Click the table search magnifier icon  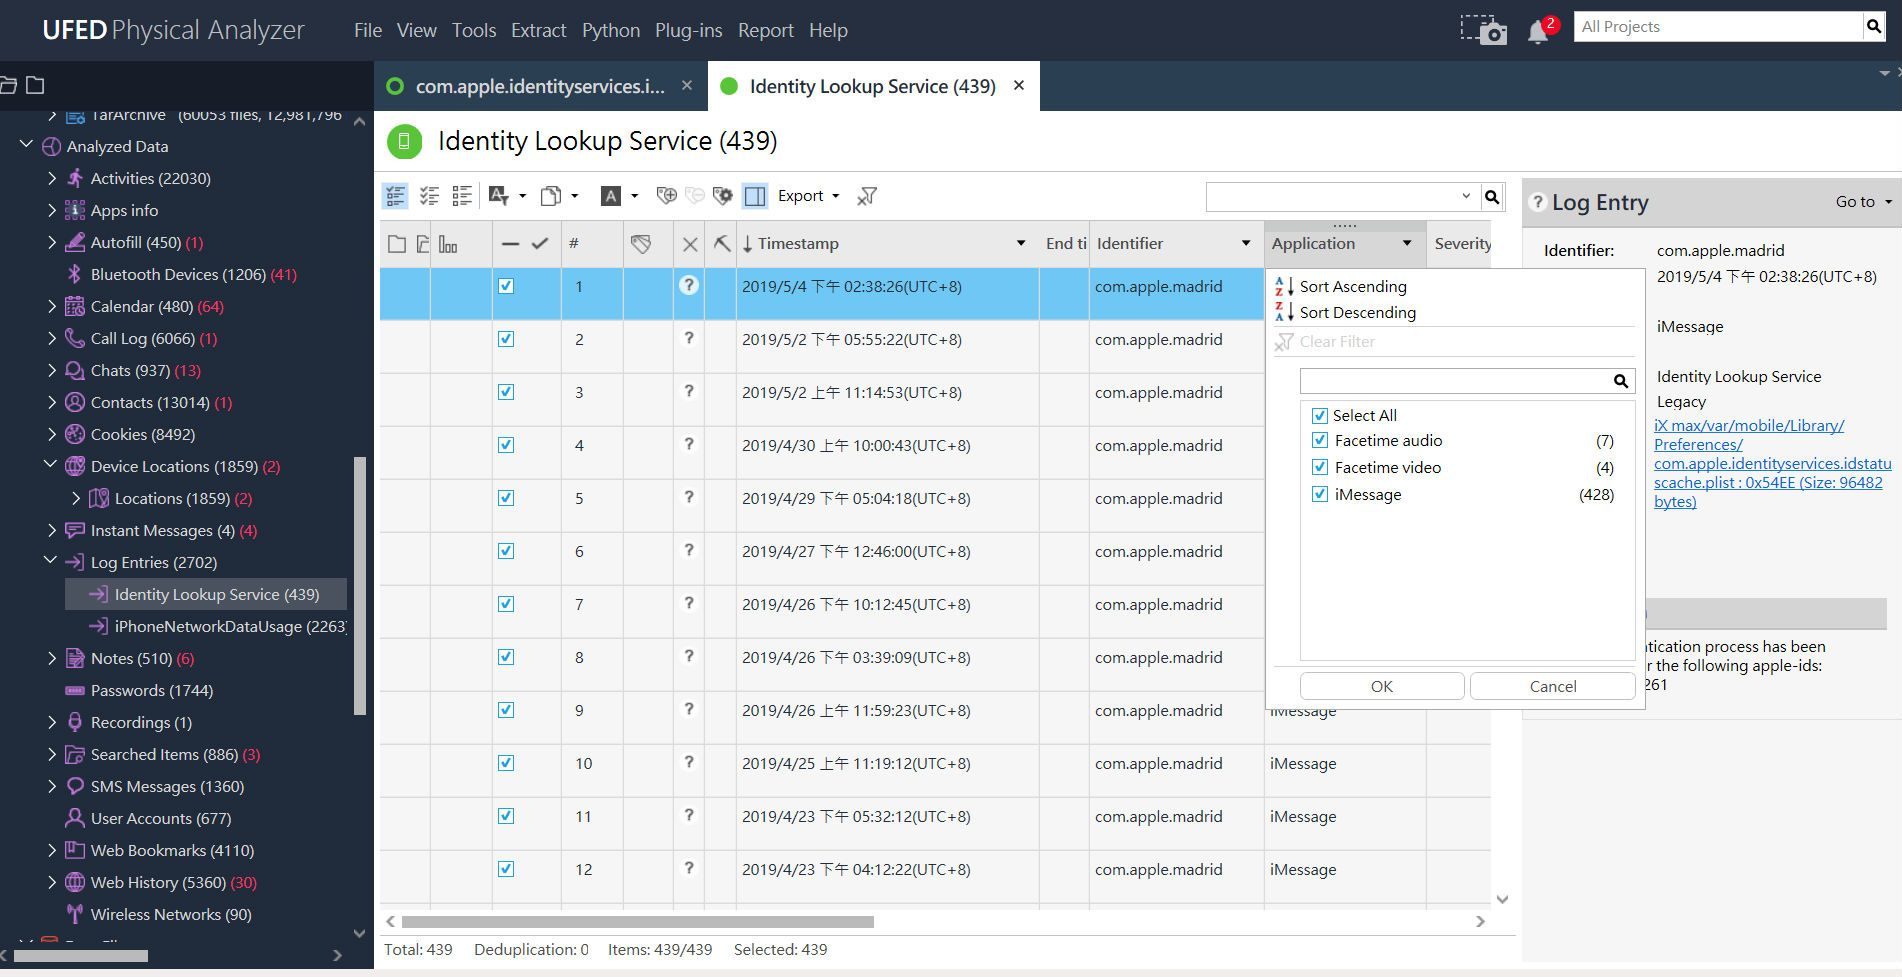(x=1492, y=197)
